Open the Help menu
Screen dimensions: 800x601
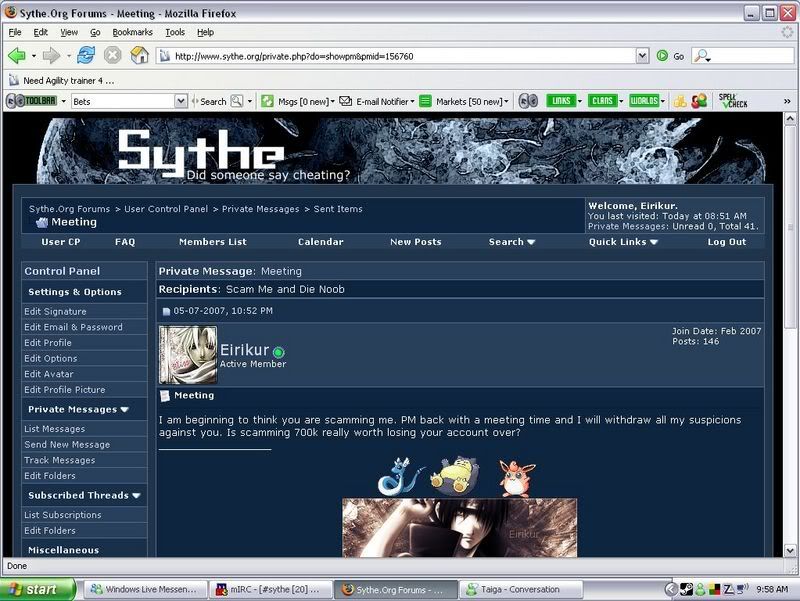205,32
